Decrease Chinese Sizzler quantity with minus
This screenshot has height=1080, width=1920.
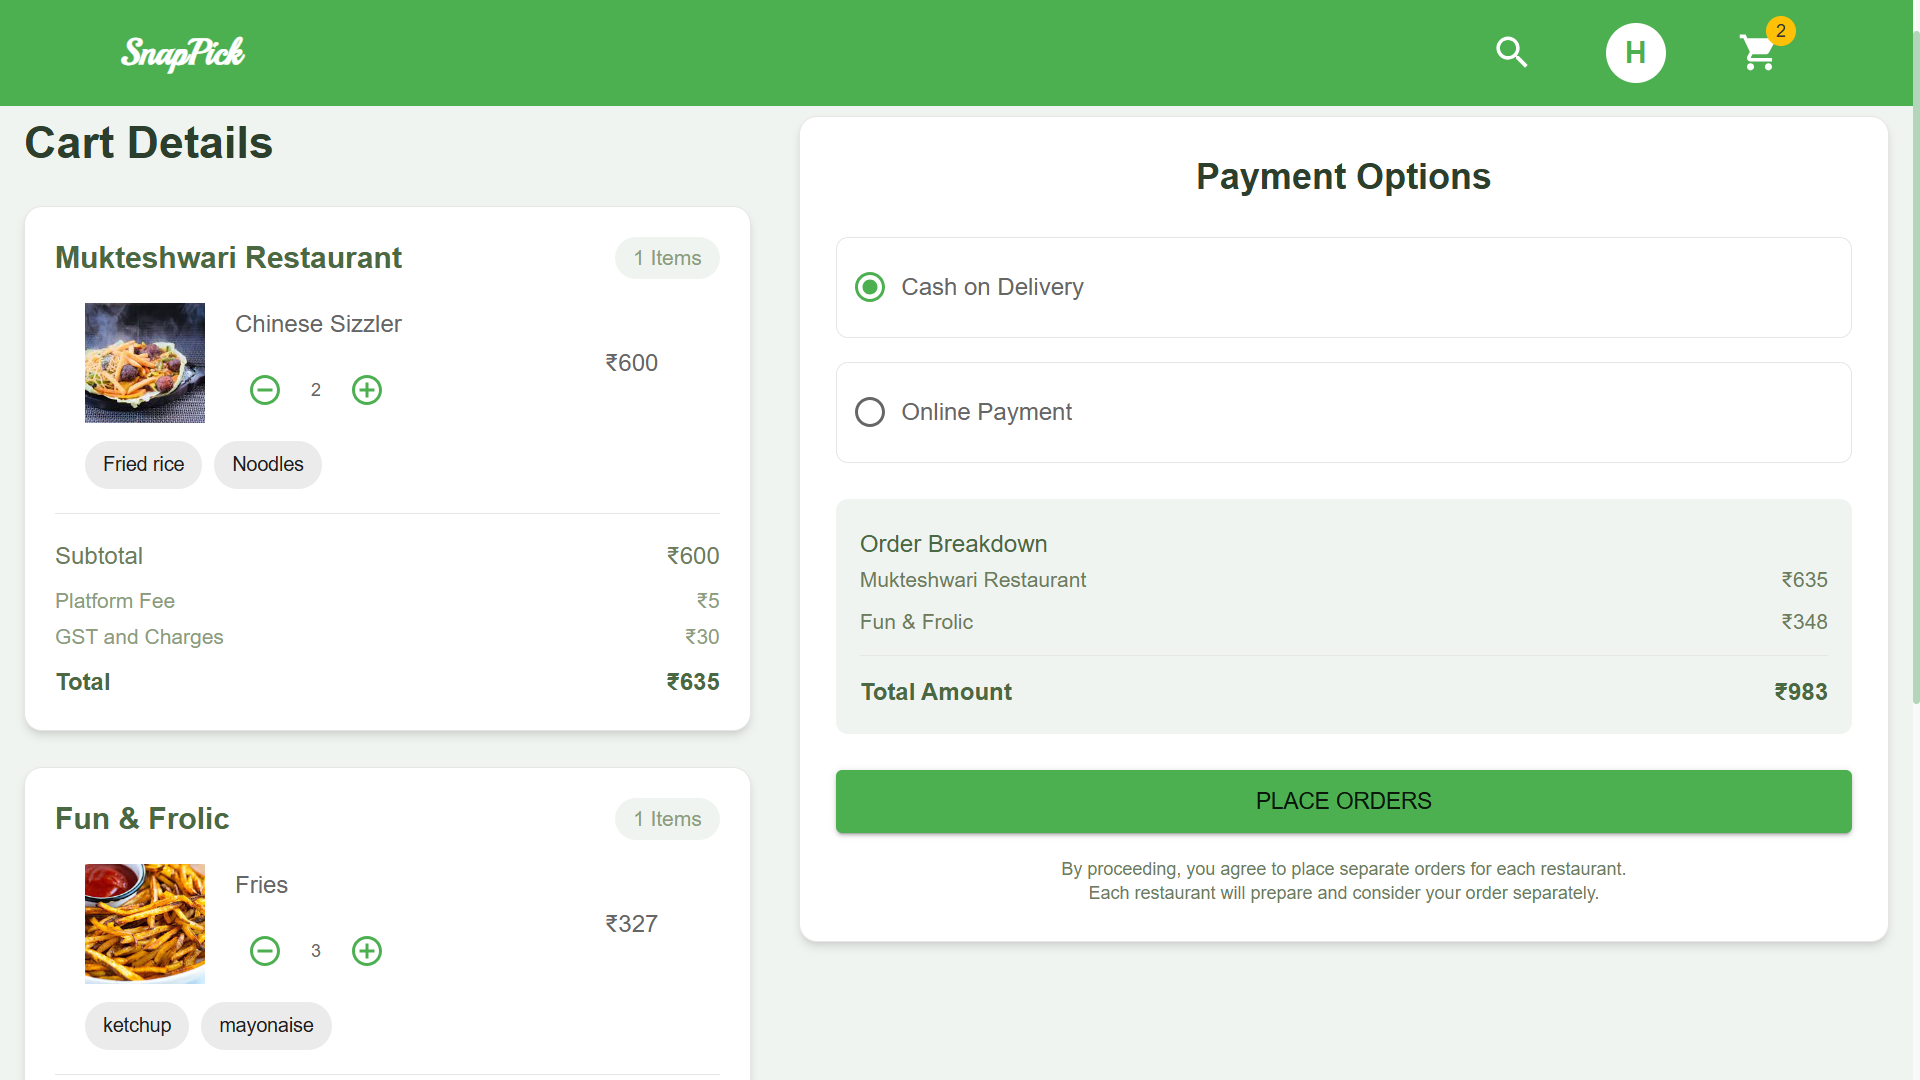coord(265,390)
